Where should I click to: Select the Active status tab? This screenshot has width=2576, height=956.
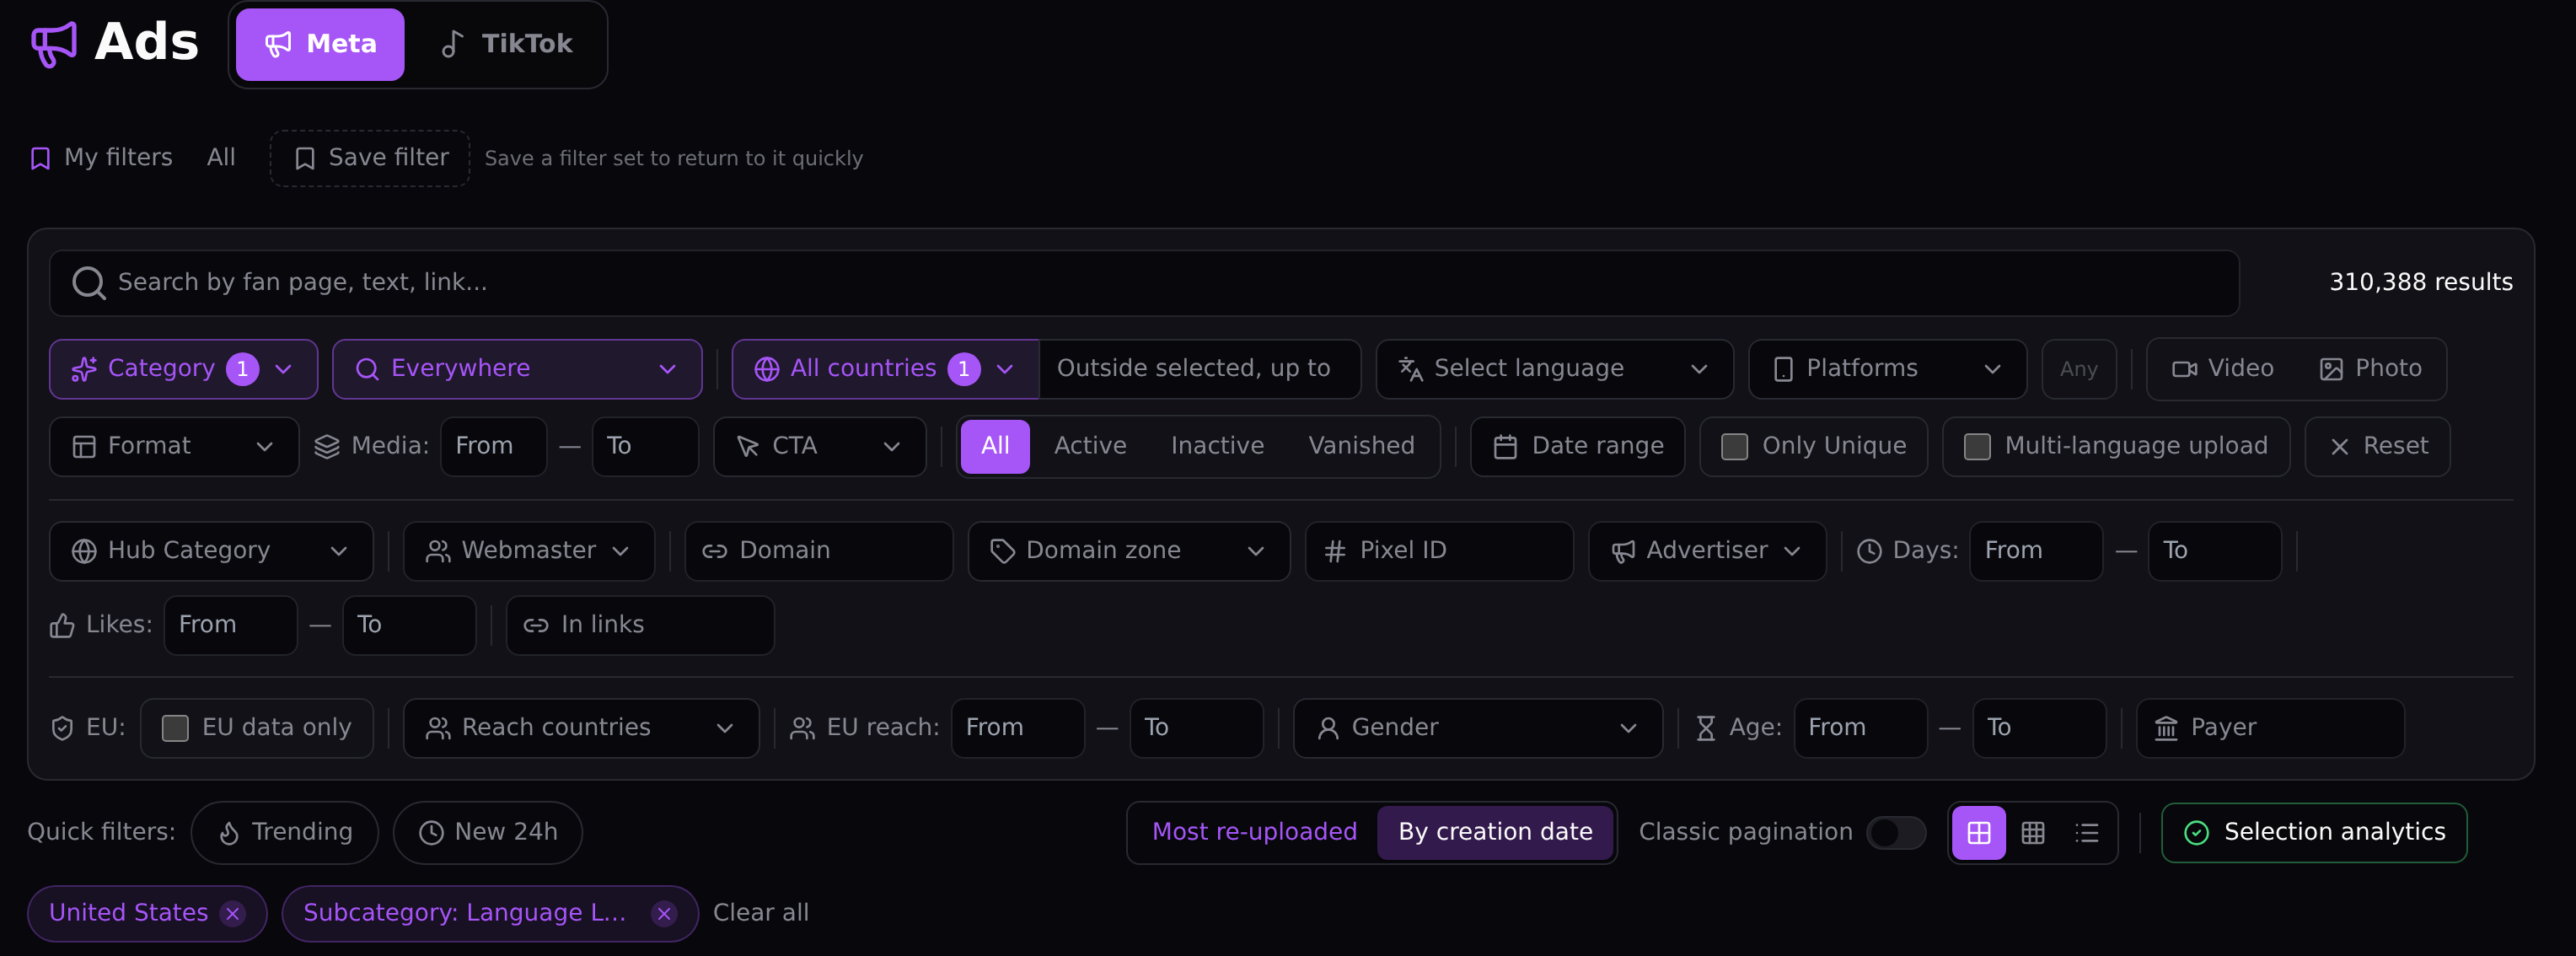(1090, 446)
